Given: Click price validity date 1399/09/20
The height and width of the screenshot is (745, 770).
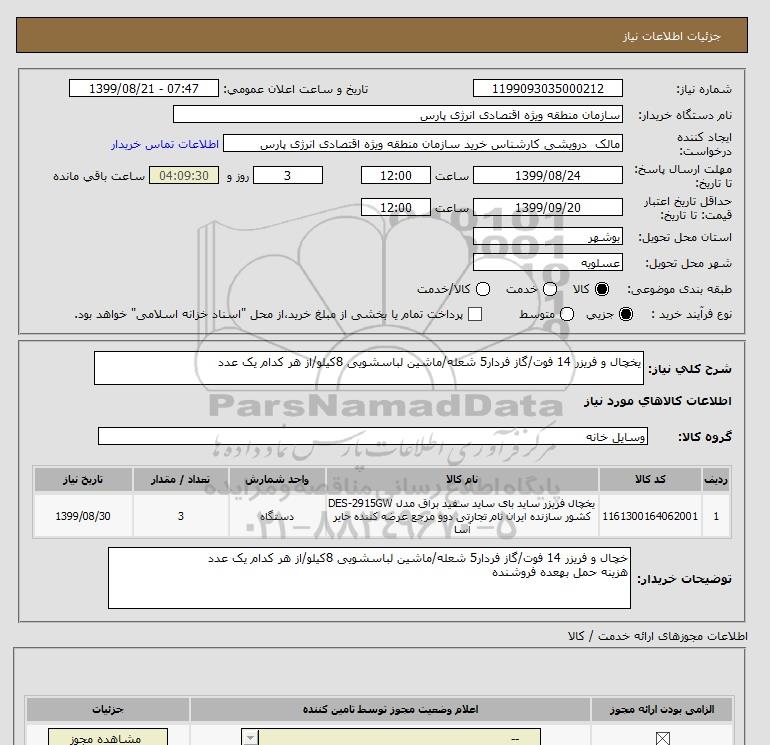Looking at the screenshot, I should tap(548, 207).
